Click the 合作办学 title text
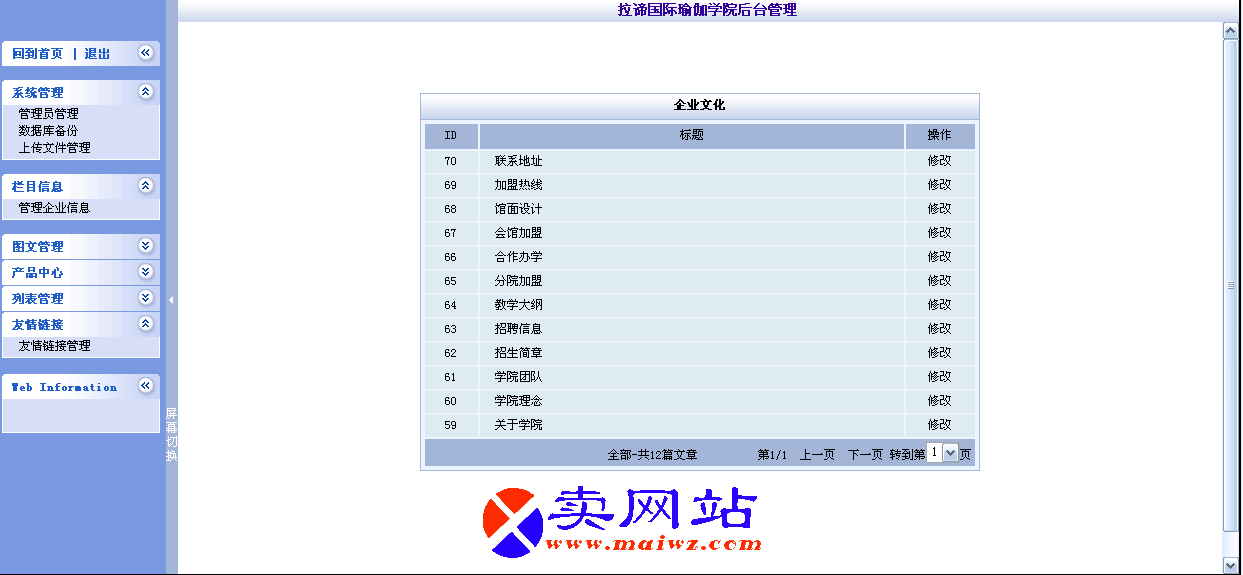 pos(518,257)
